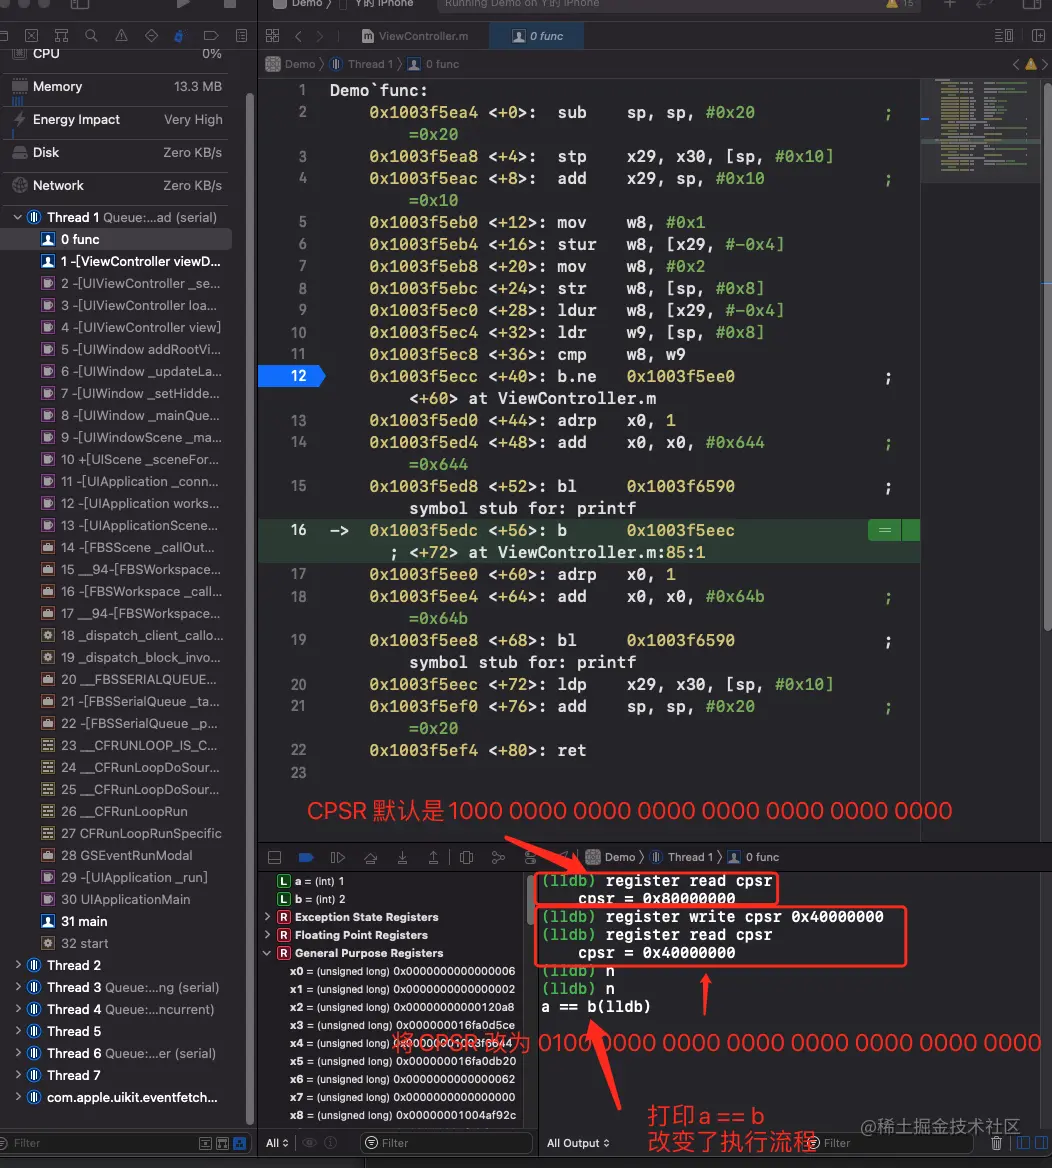Hide the debug area button

[274, 857]
